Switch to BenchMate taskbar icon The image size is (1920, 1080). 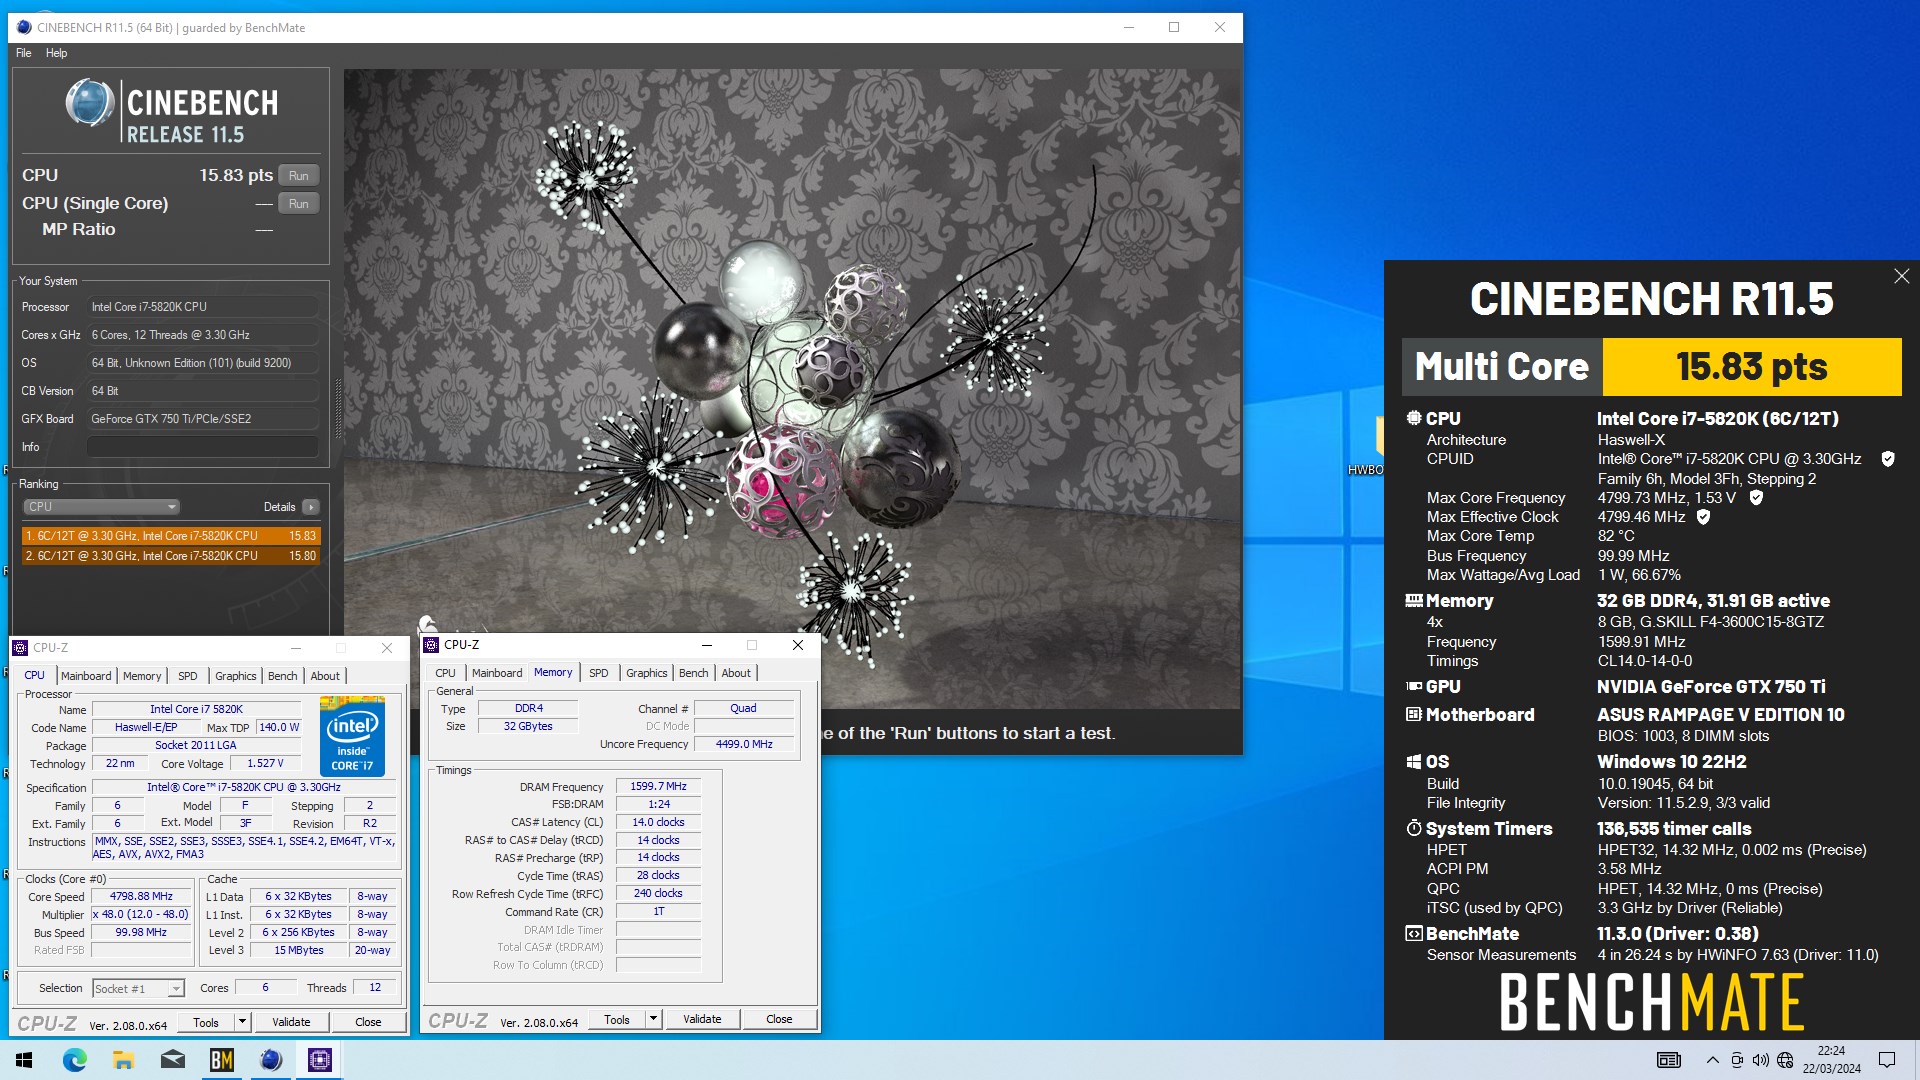tap(221, 1060)
